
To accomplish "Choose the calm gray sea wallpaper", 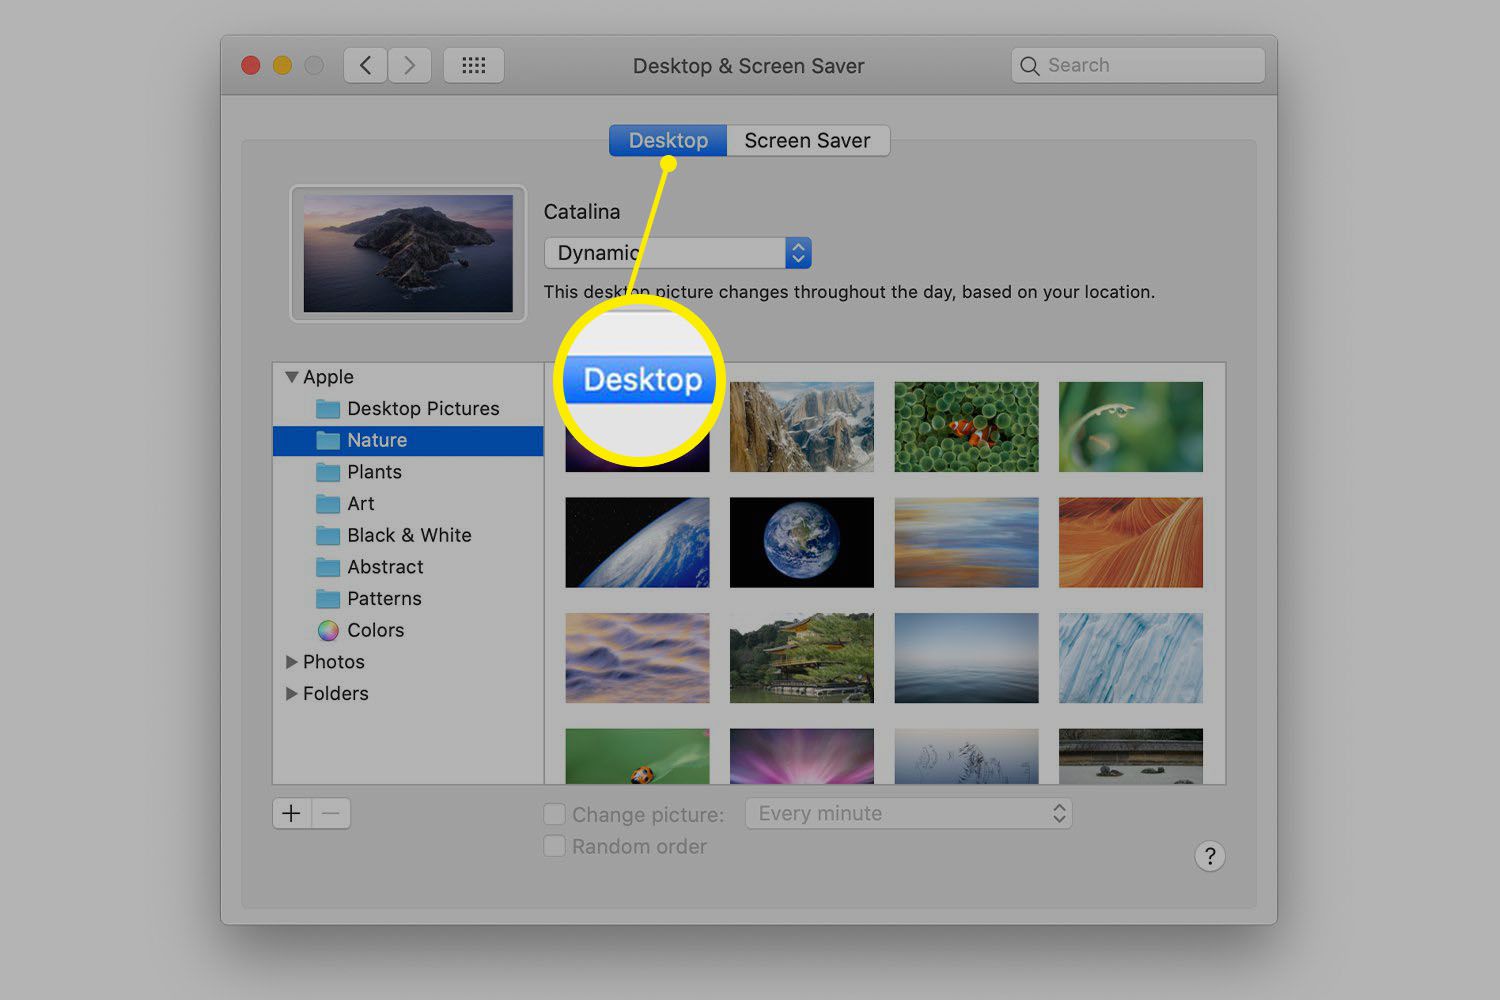I will pyautogui.click(x=966, y=658).
